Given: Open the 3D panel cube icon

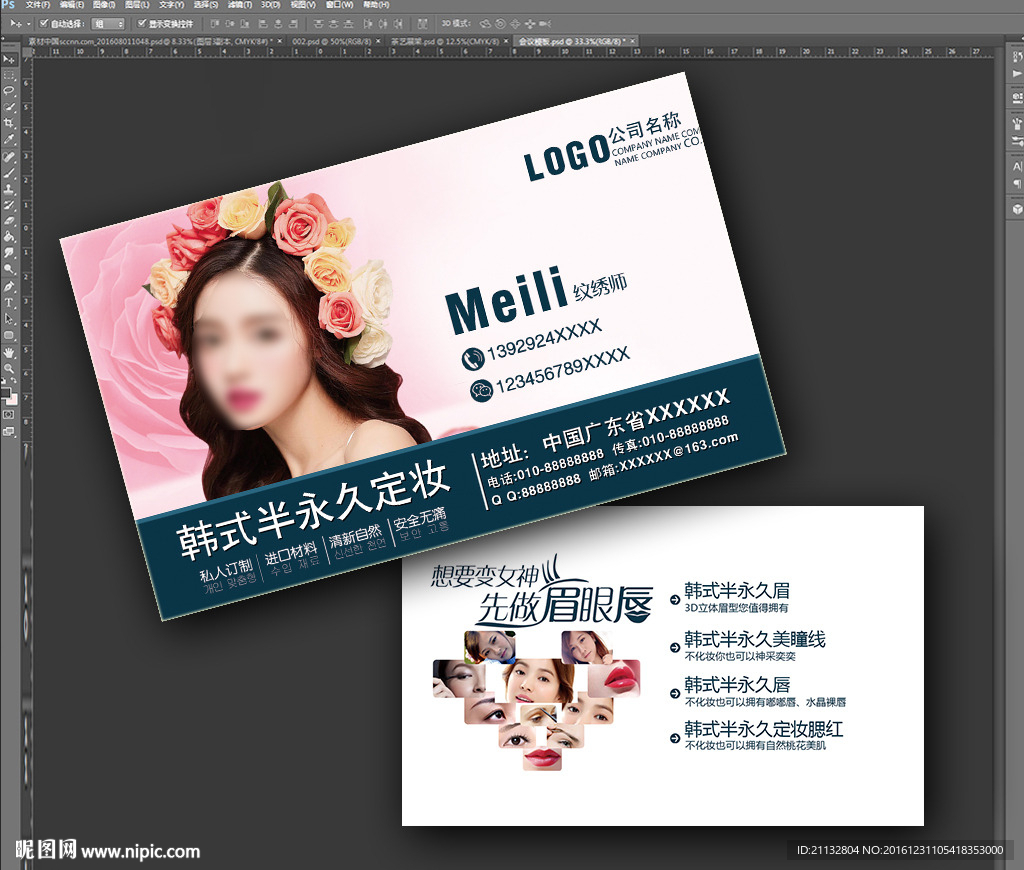Looking at the screenshot, I should [1017, 209].
